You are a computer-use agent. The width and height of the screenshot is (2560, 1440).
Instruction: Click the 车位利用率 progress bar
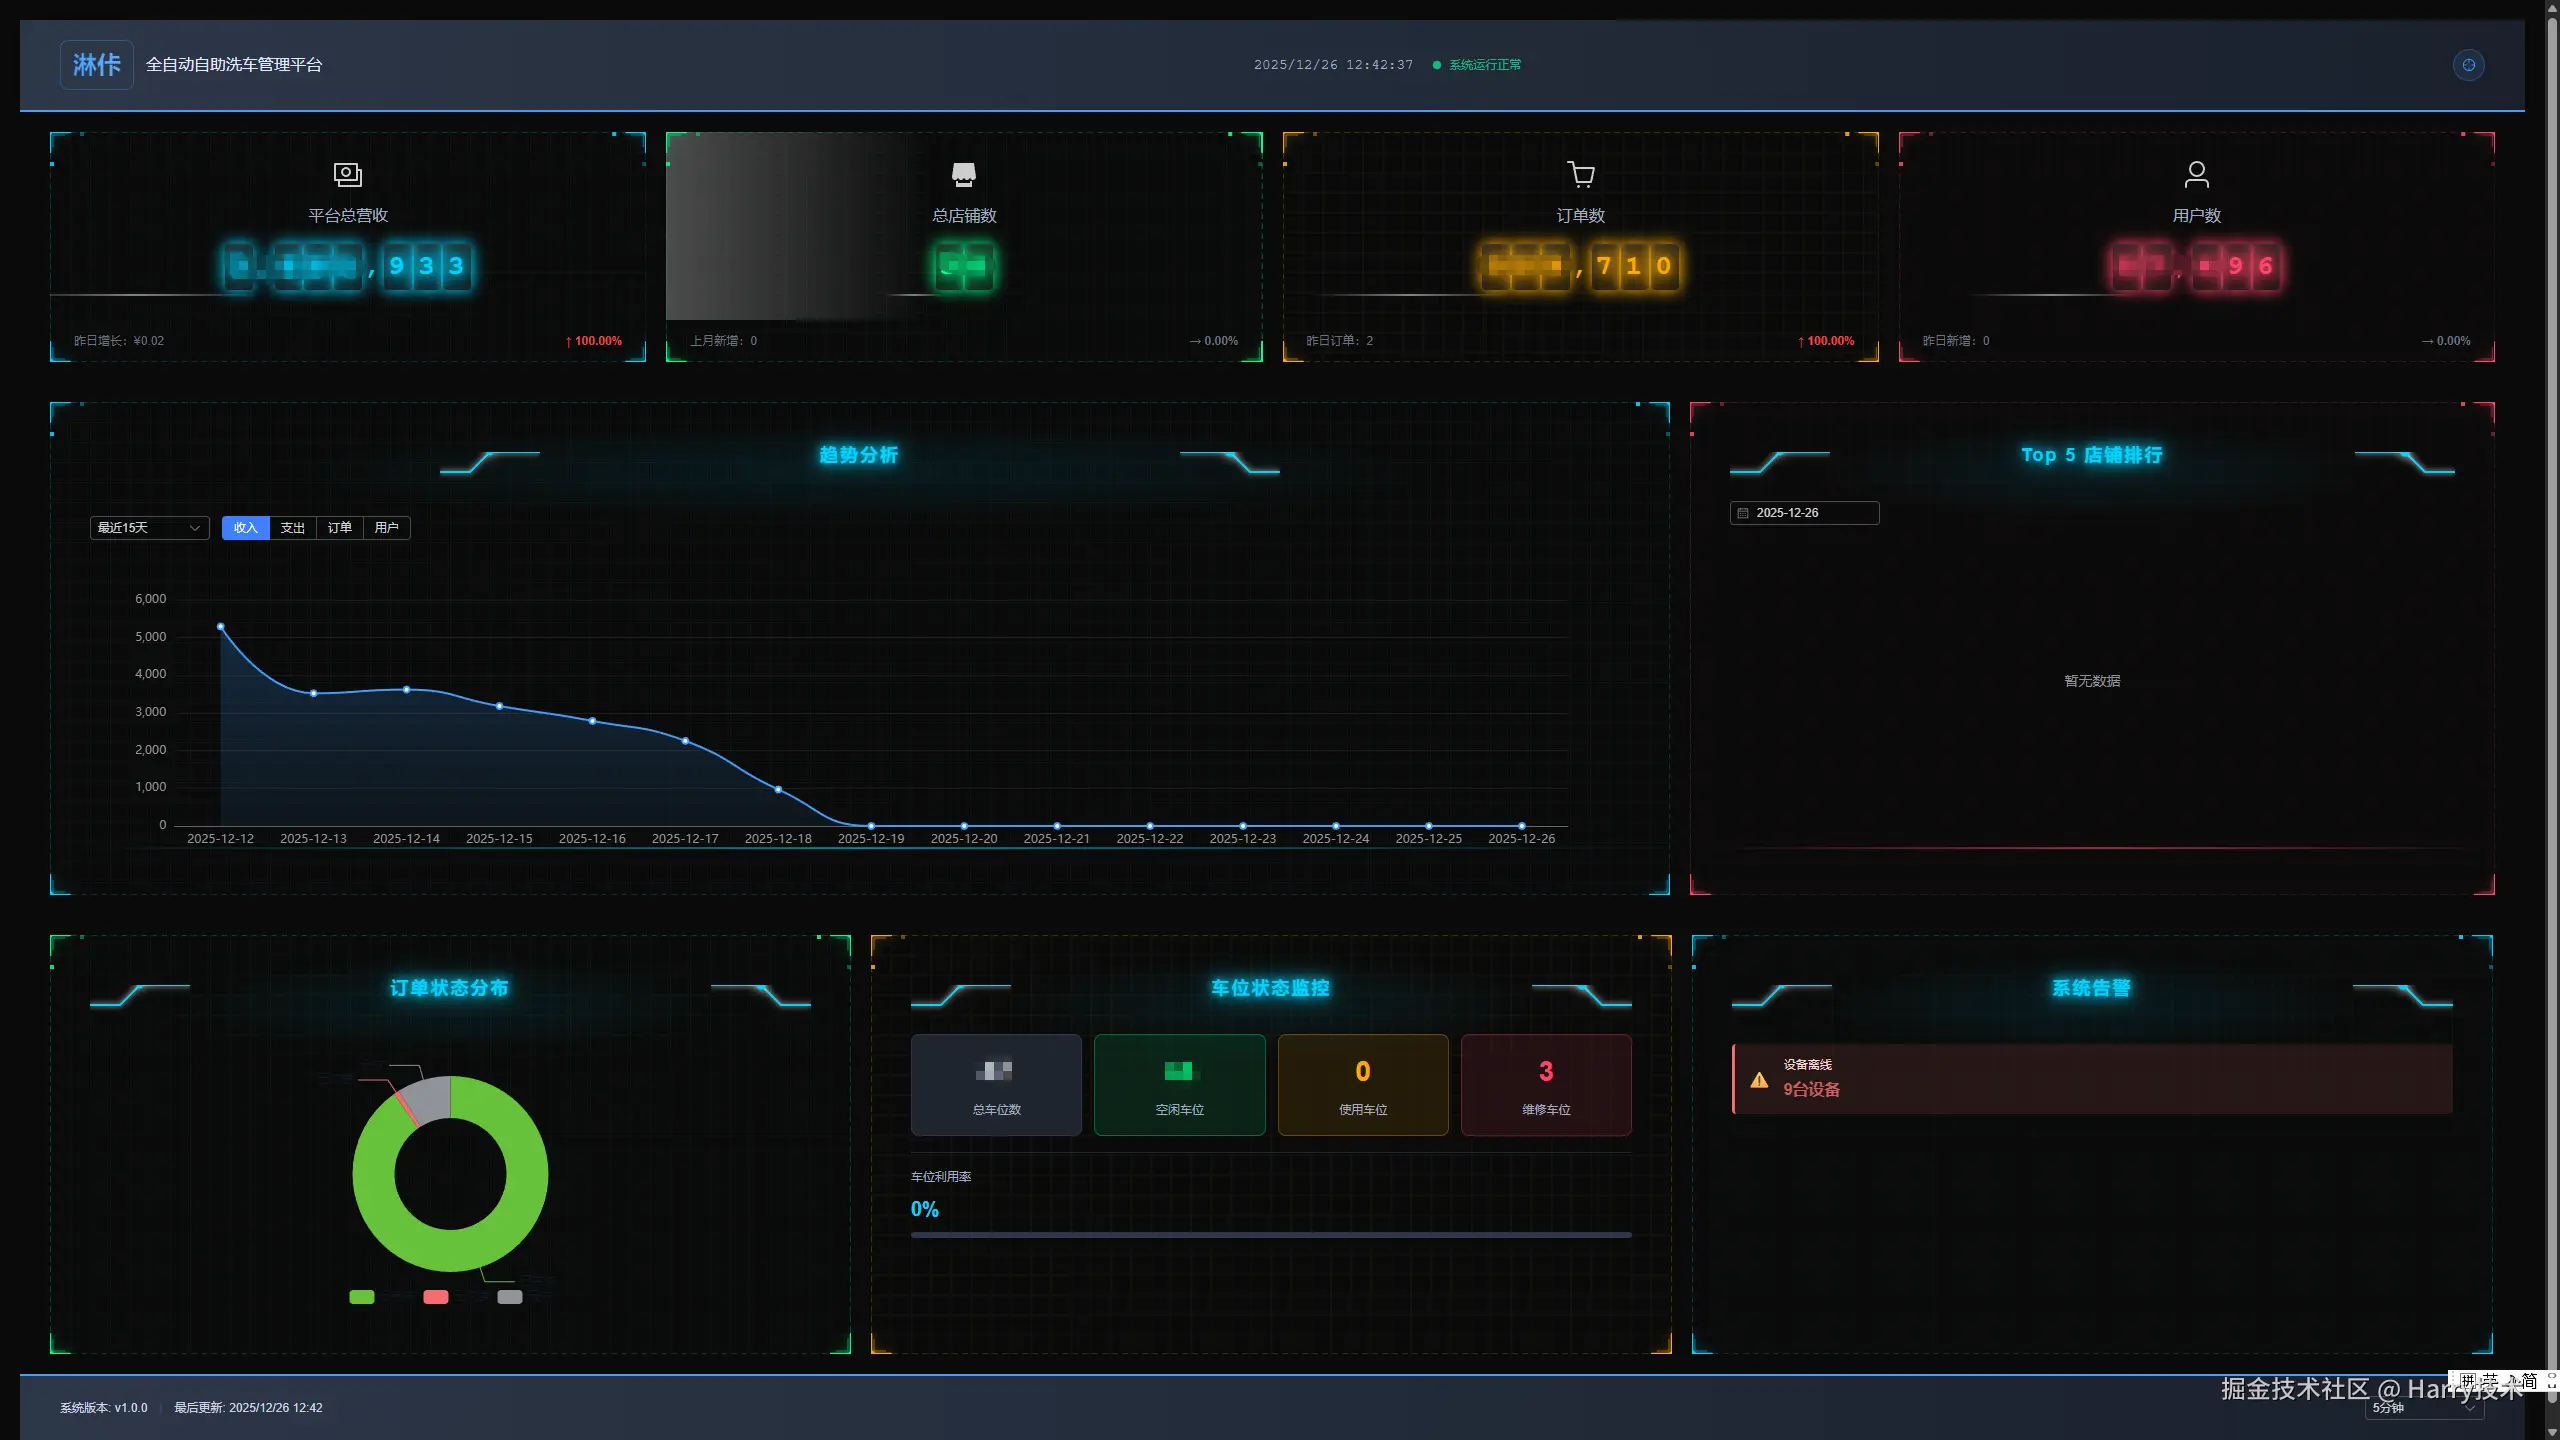pyautogui.click(x=1270, y=1235)
